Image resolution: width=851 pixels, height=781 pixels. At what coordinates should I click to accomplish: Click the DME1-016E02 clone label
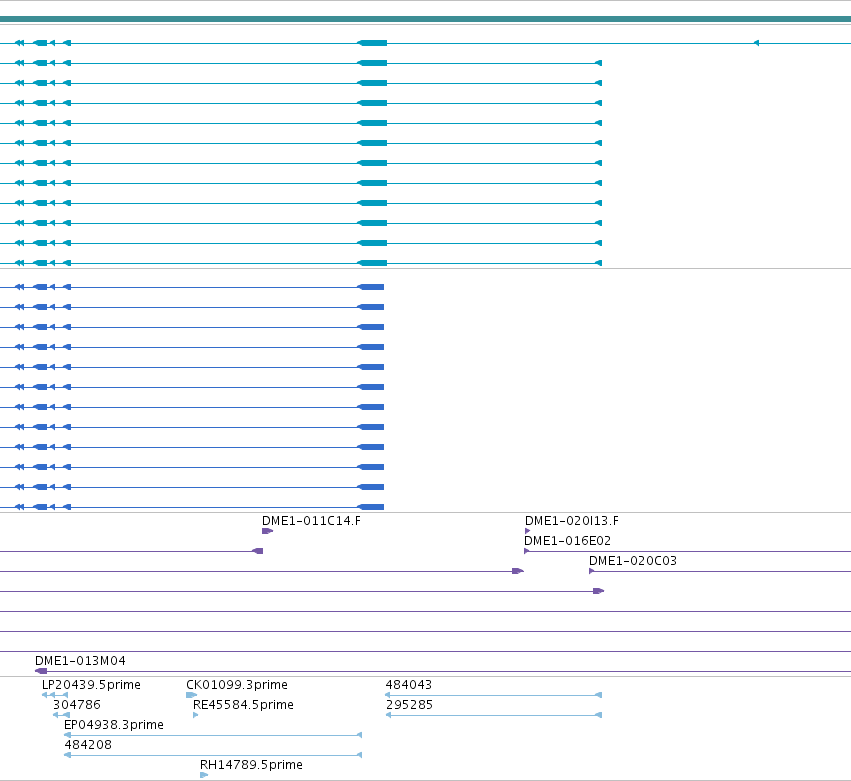point(567,541)
